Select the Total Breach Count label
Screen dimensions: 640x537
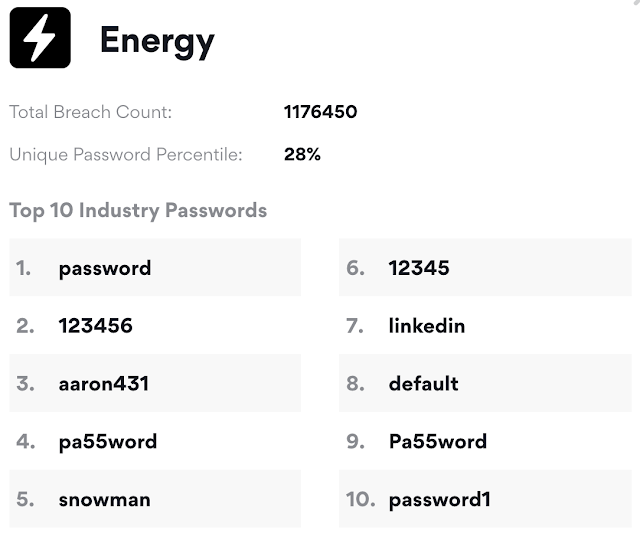point(91,112)
